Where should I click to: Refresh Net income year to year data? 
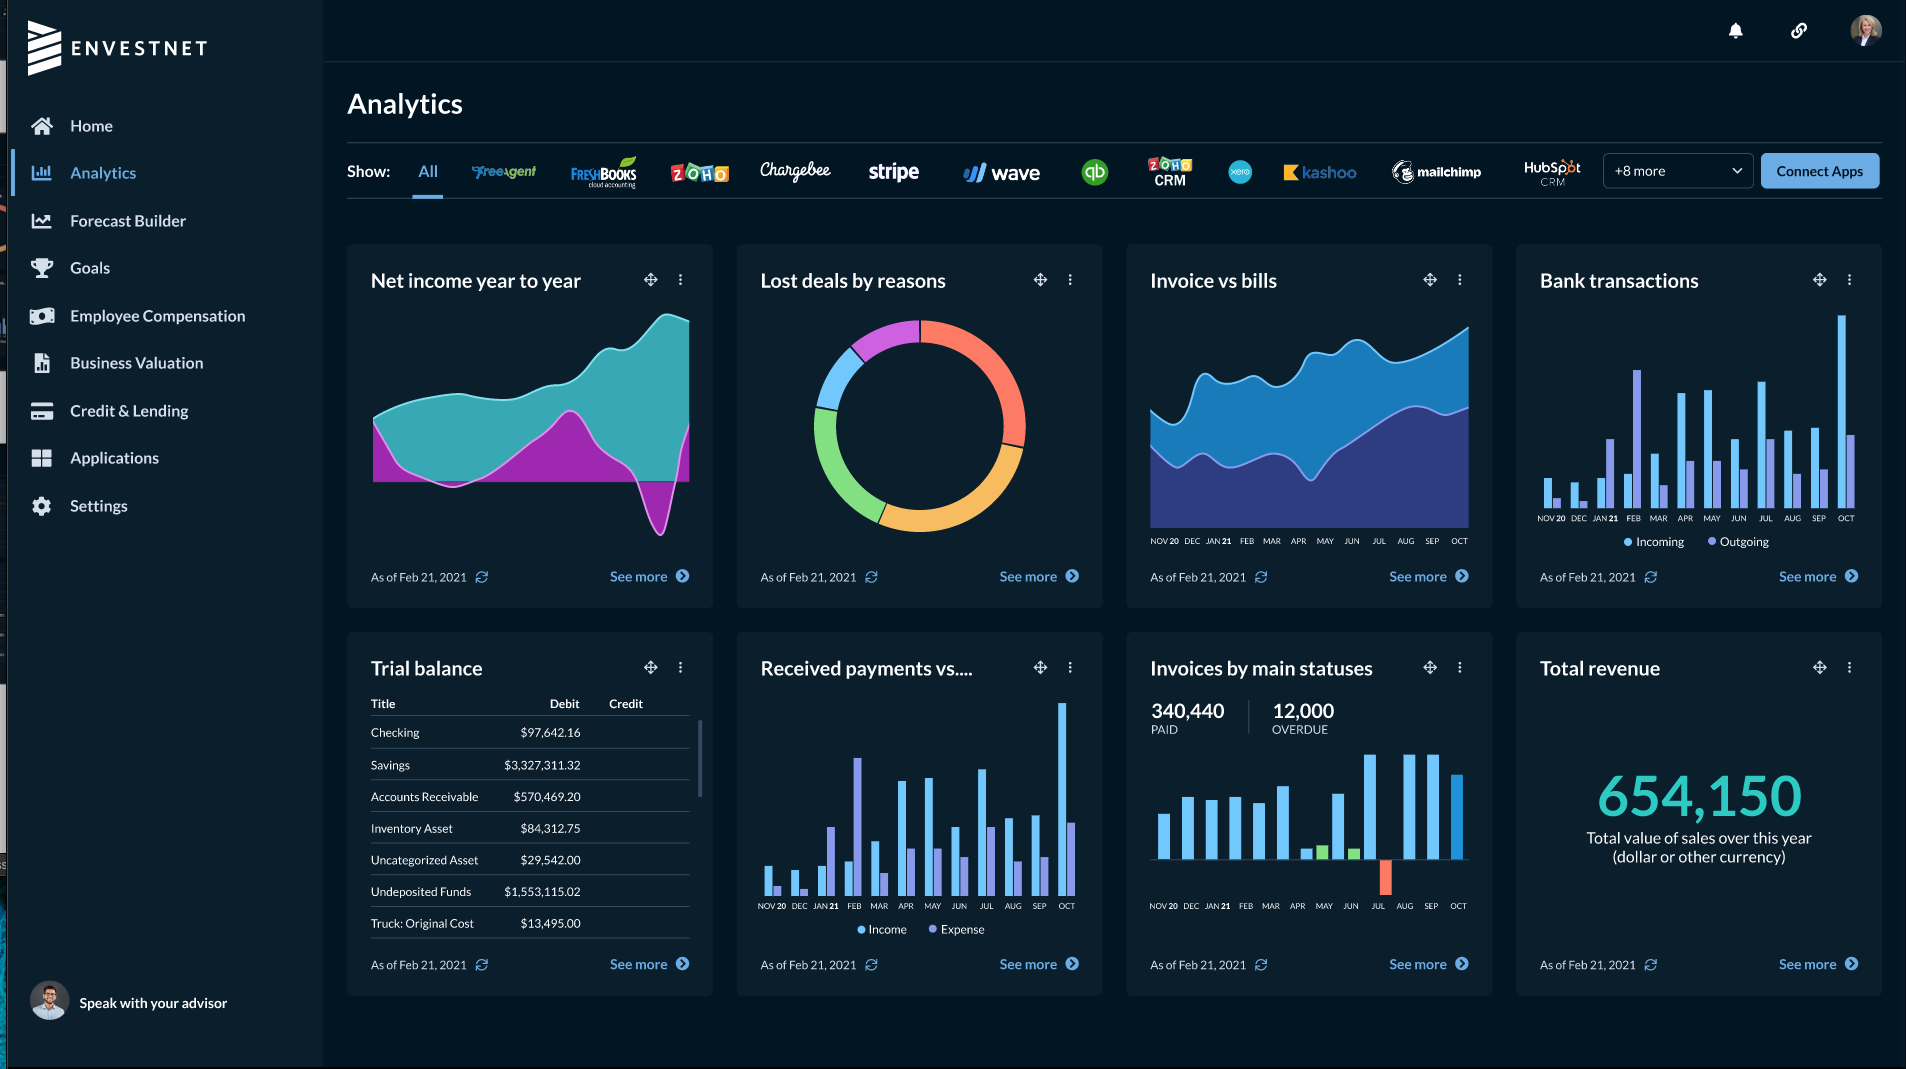coord(482,577)
